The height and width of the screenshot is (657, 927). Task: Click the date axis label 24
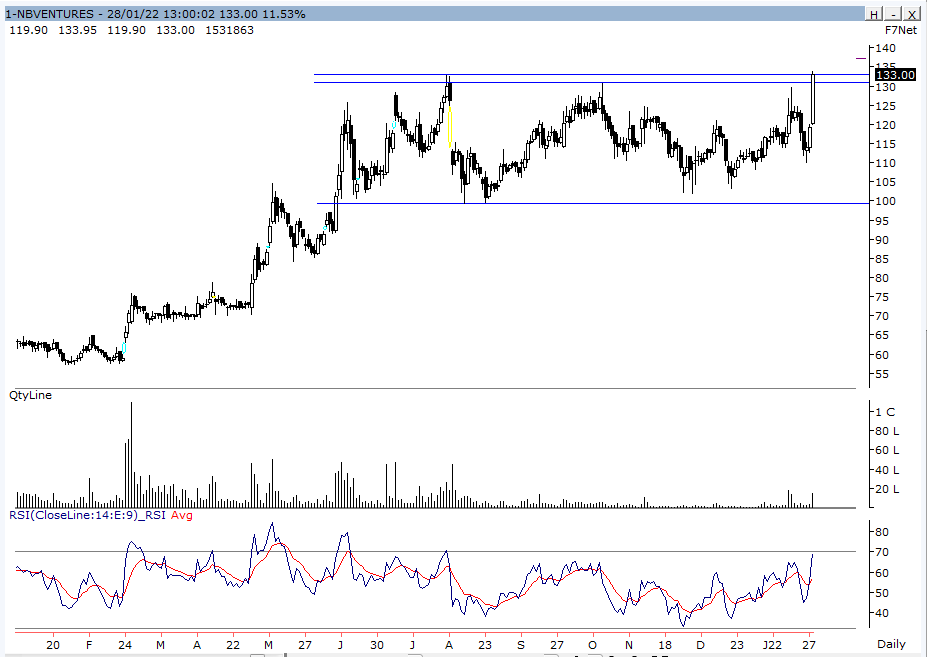(125, 645)
